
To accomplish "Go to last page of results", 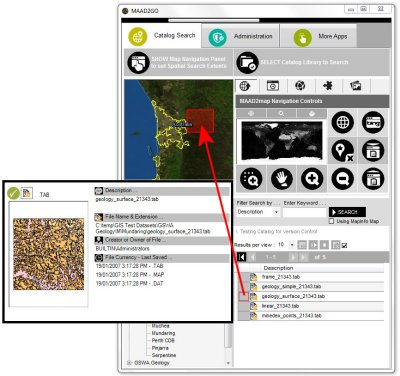I will (303, 257).
